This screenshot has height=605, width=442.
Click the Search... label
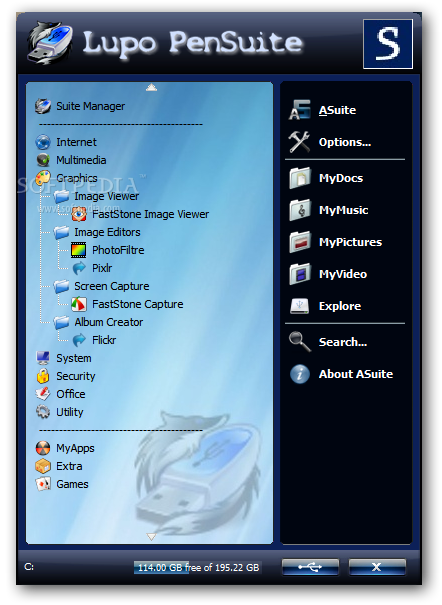[343, 342]
